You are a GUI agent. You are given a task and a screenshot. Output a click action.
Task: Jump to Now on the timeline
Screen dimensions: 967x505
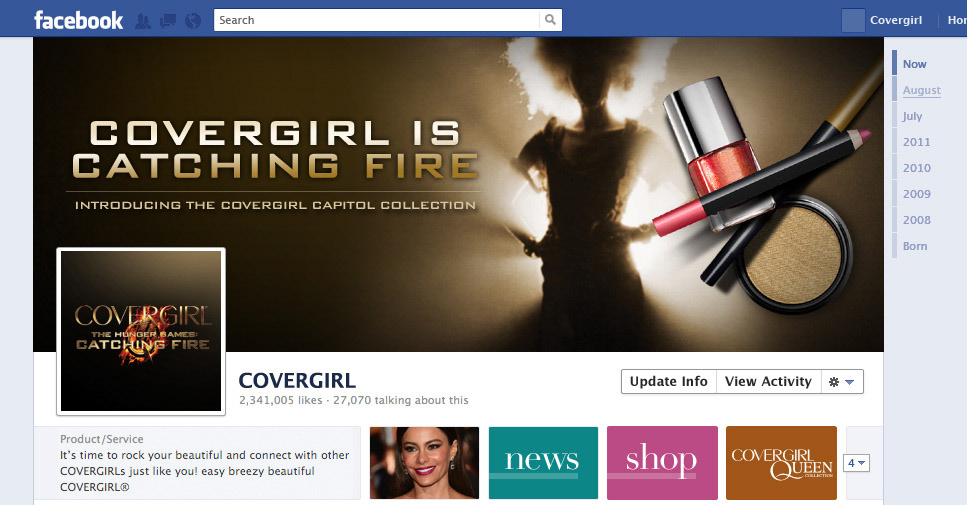tap(915, 64)
